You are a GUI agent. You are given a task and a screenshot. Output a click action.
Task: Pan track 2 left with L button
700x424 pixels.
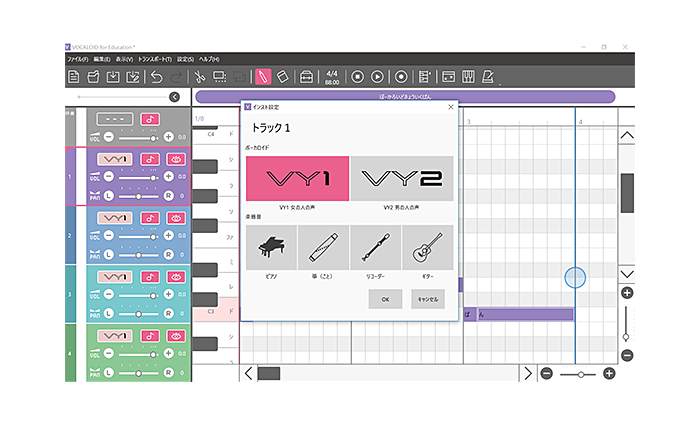pyautogui.click(x=108, y=255)
